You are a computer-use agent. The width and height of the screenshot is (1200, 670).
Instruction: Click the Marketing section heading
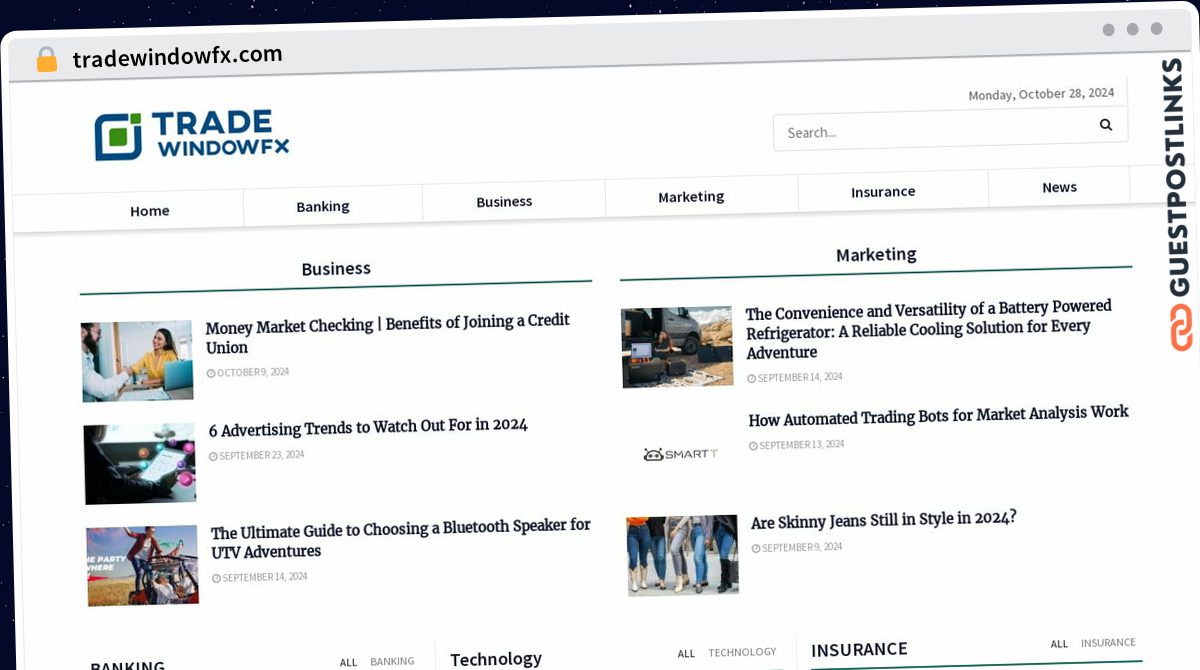876,255
